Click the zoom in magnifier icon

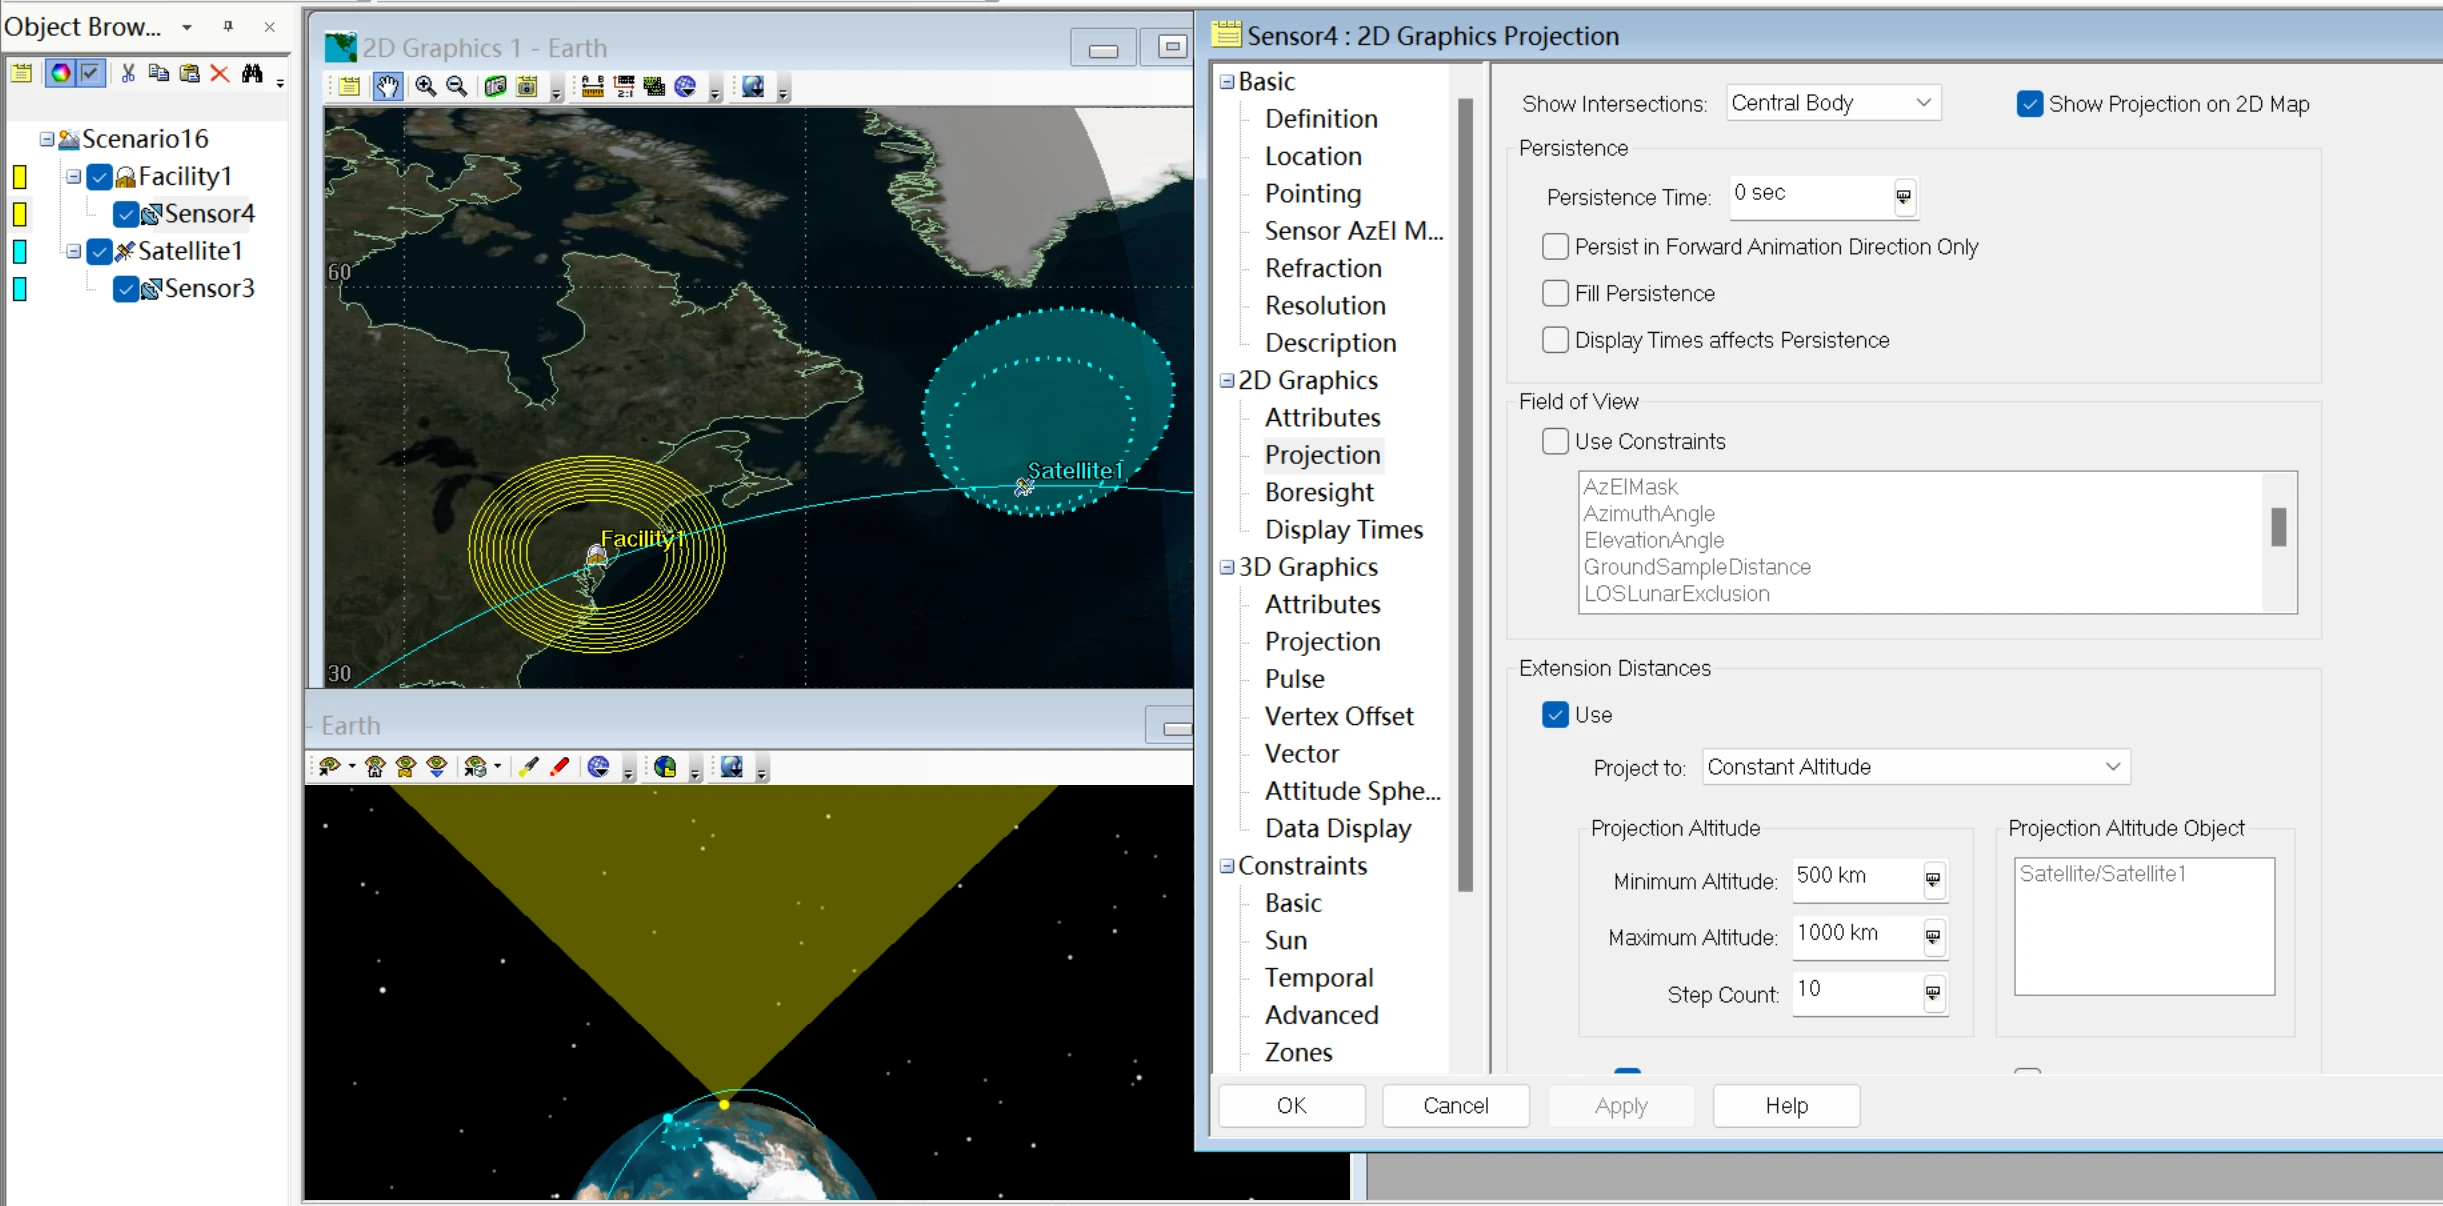[426, 87]
